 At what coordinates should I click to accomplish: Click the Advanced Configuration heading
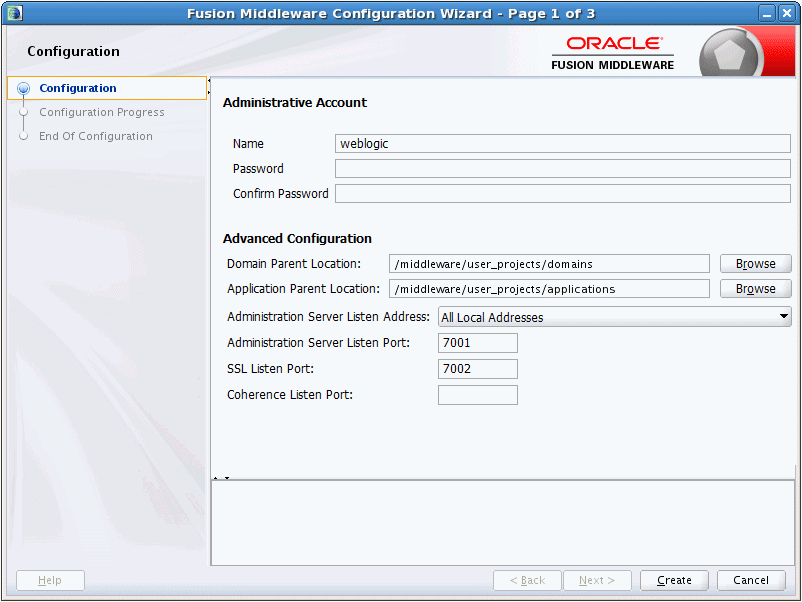pyautogui.click(x=297, y=239)
